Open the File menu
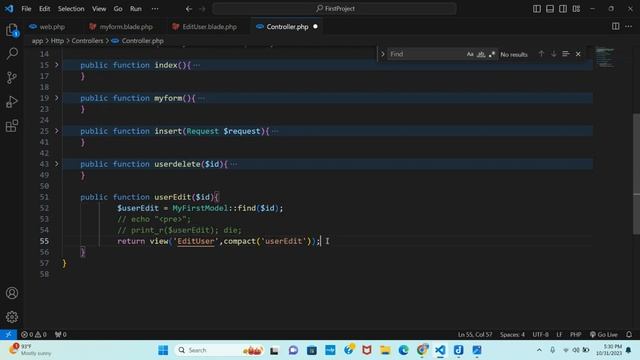 26,9
